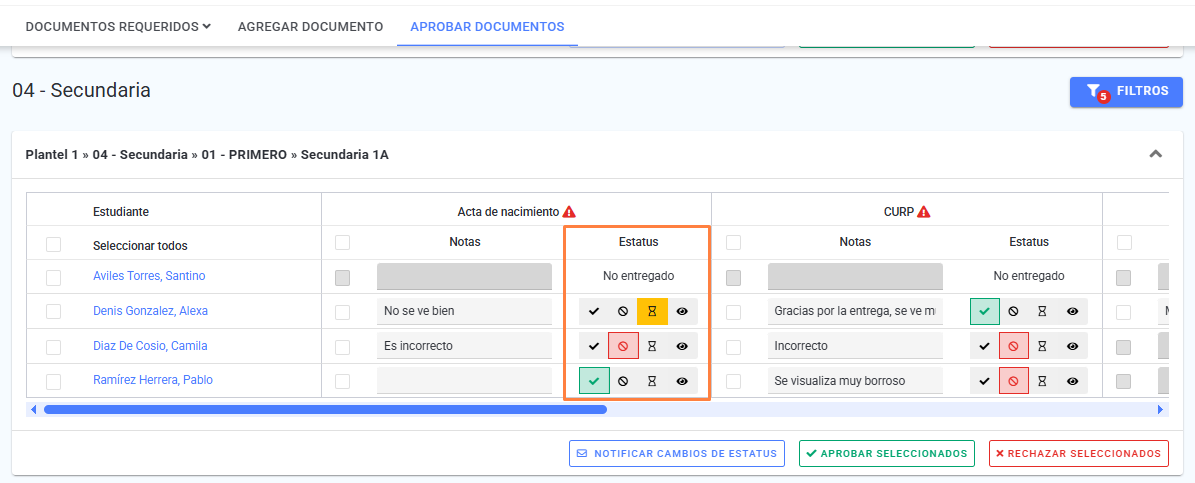Reject Ramírez Herrera's CURP with red ban icon
The height and width of the screenshot is (483, 1195).
point(1014,380)
